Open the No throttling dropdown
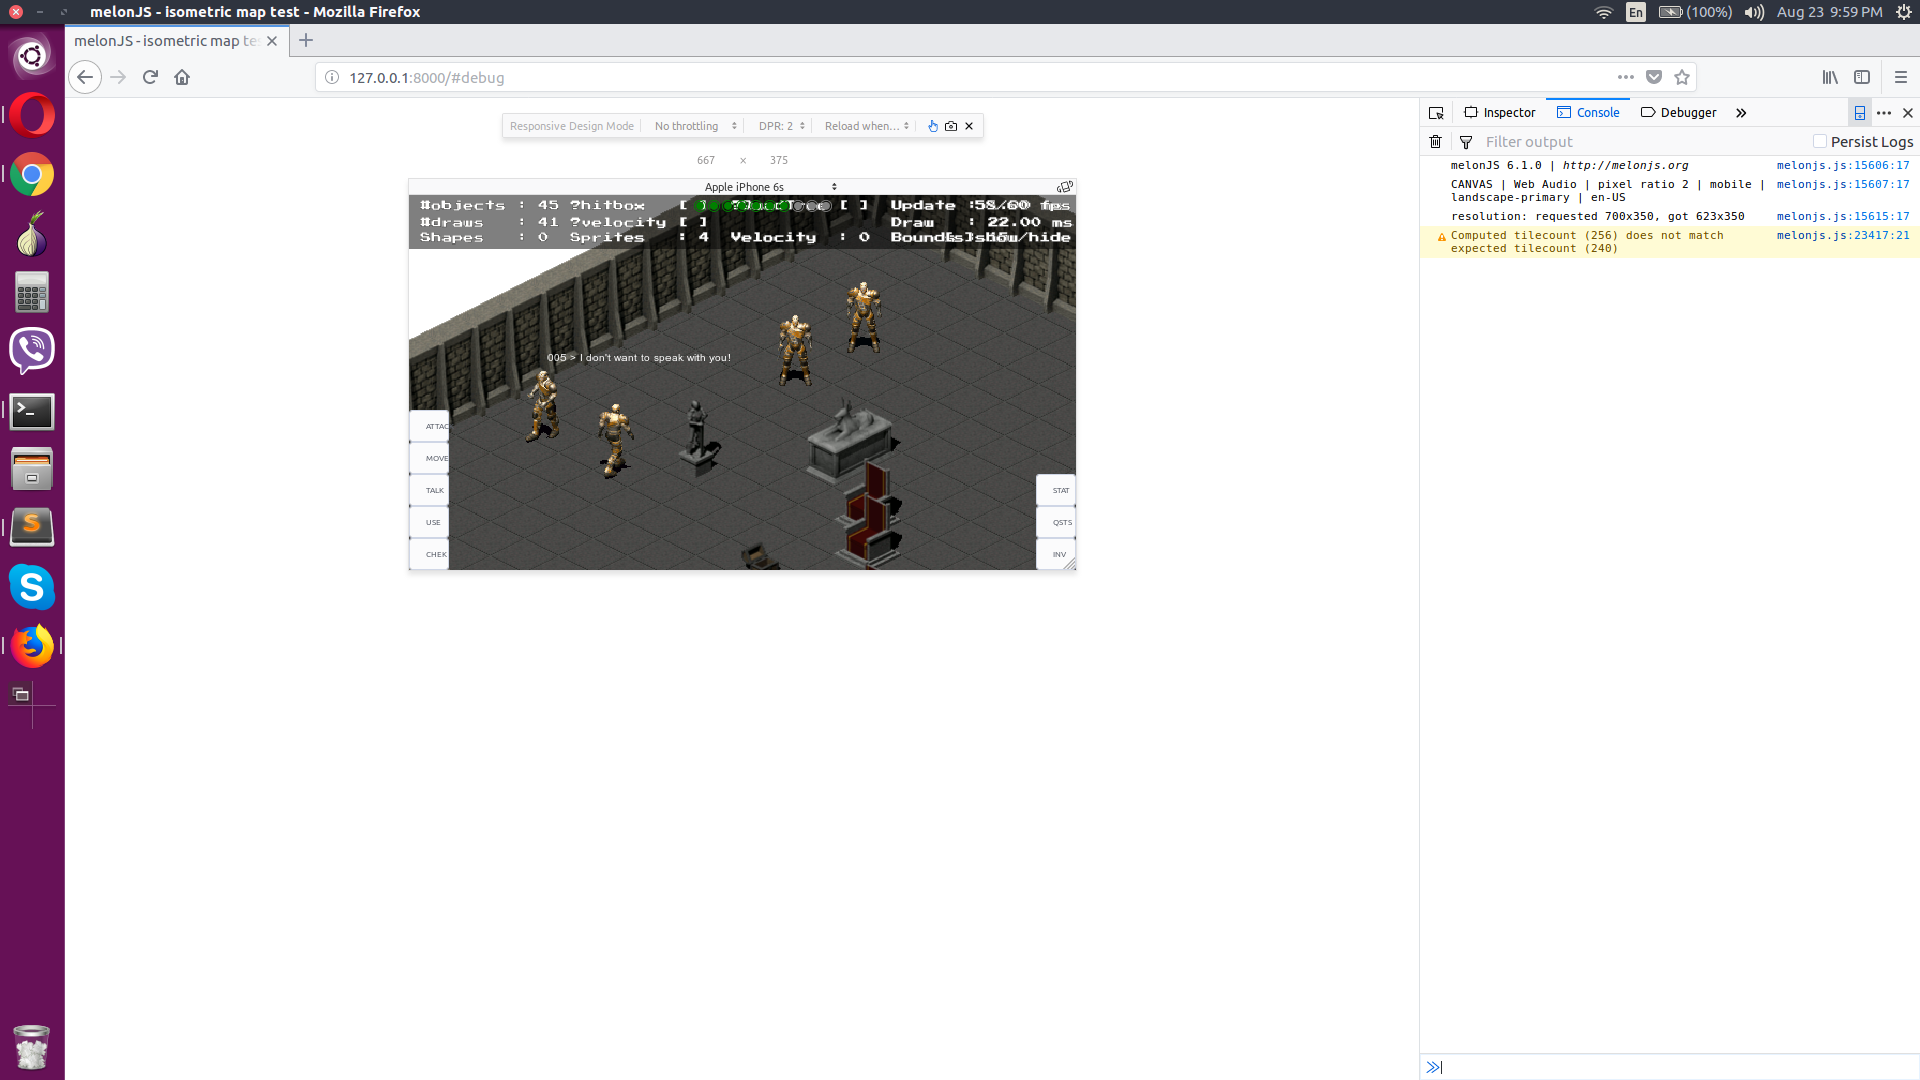This screenshot has width=1920, height=1080. click(695, 126)
